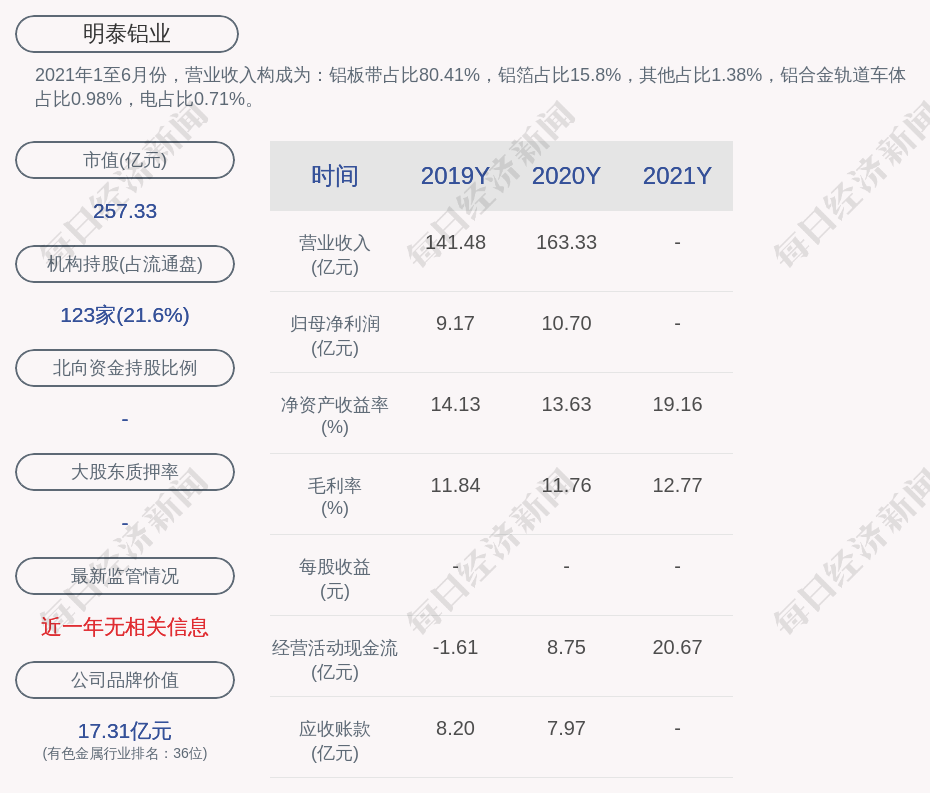This screenshot has width=930, height=793.
Task: Select the 毛利率 row label
Action: (334, 486)
